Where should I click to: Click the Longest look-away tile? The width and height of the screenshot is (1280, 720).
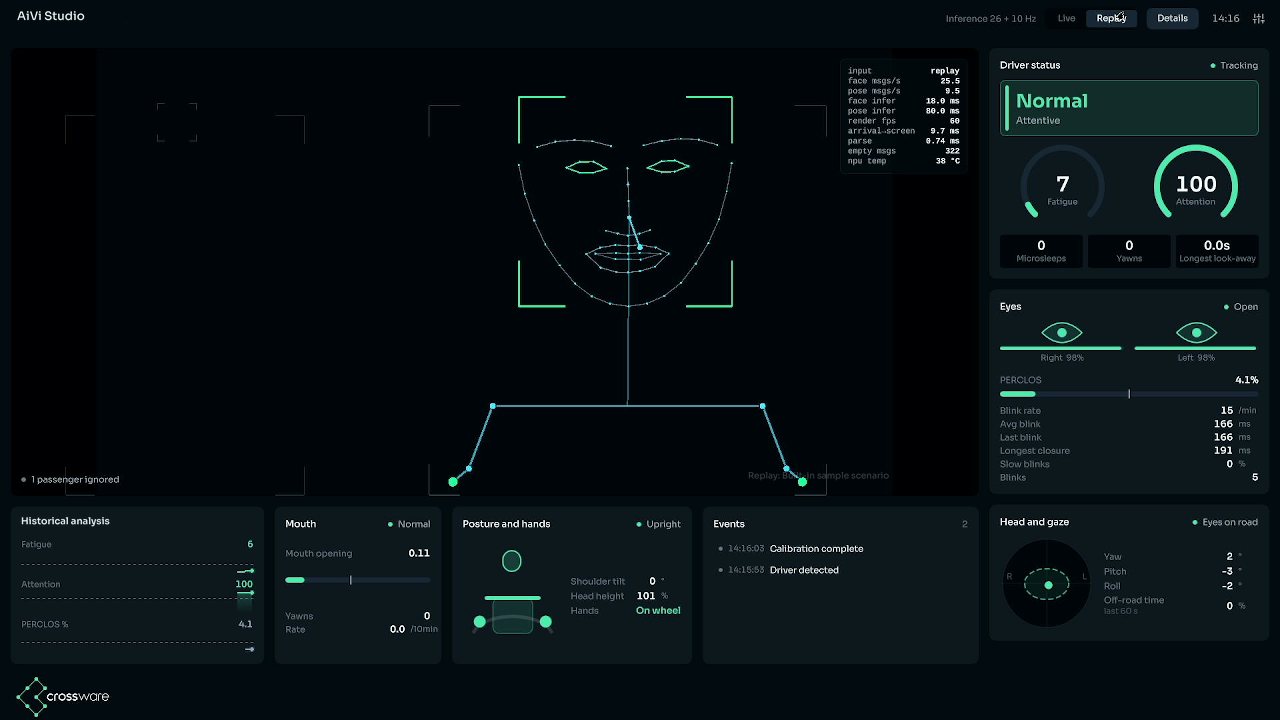tap(1217, 251)
